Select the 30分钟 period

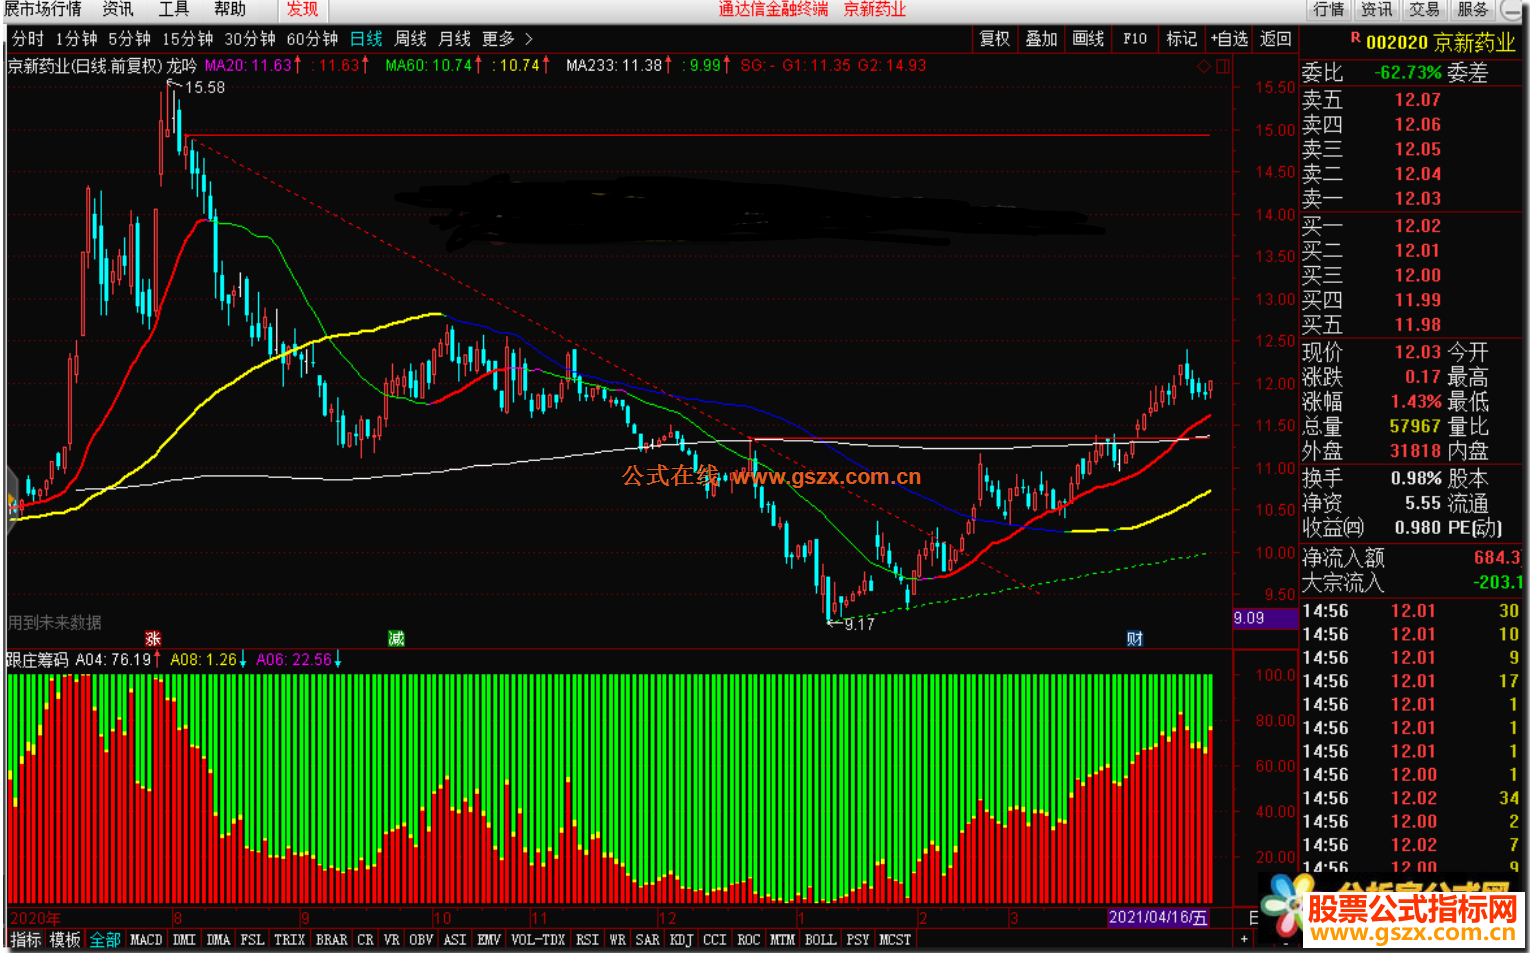pos(249,39)
